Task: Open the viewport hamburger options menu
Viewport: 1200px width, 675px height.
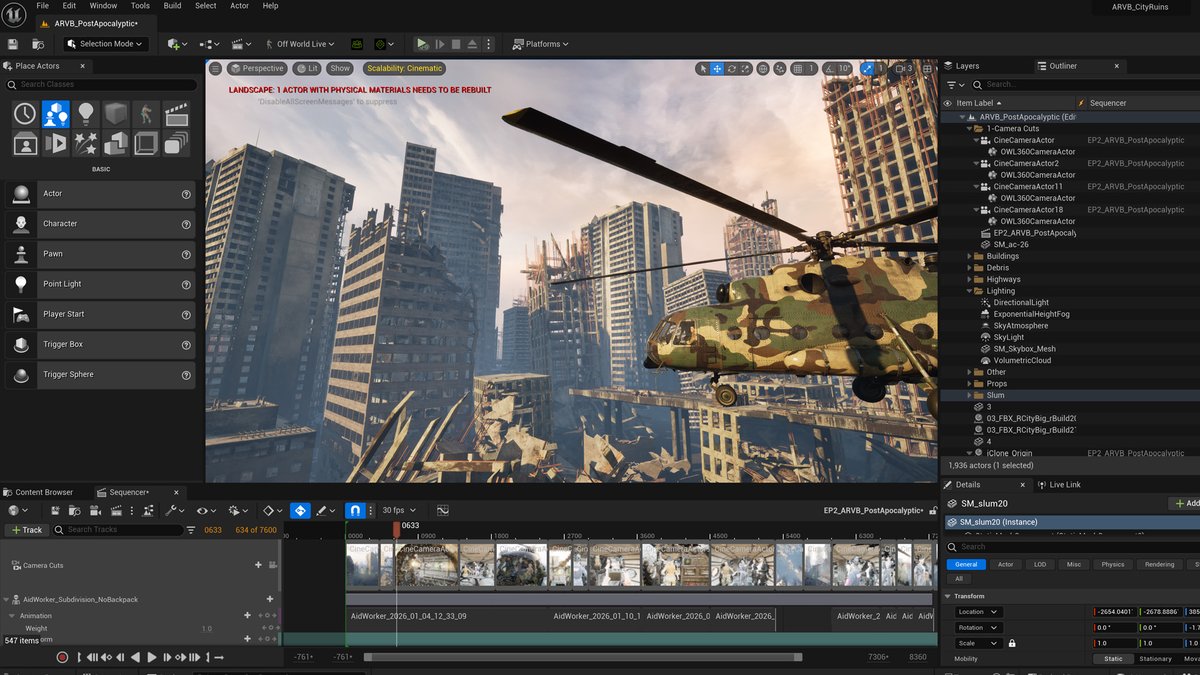Action: pos(215,68)
